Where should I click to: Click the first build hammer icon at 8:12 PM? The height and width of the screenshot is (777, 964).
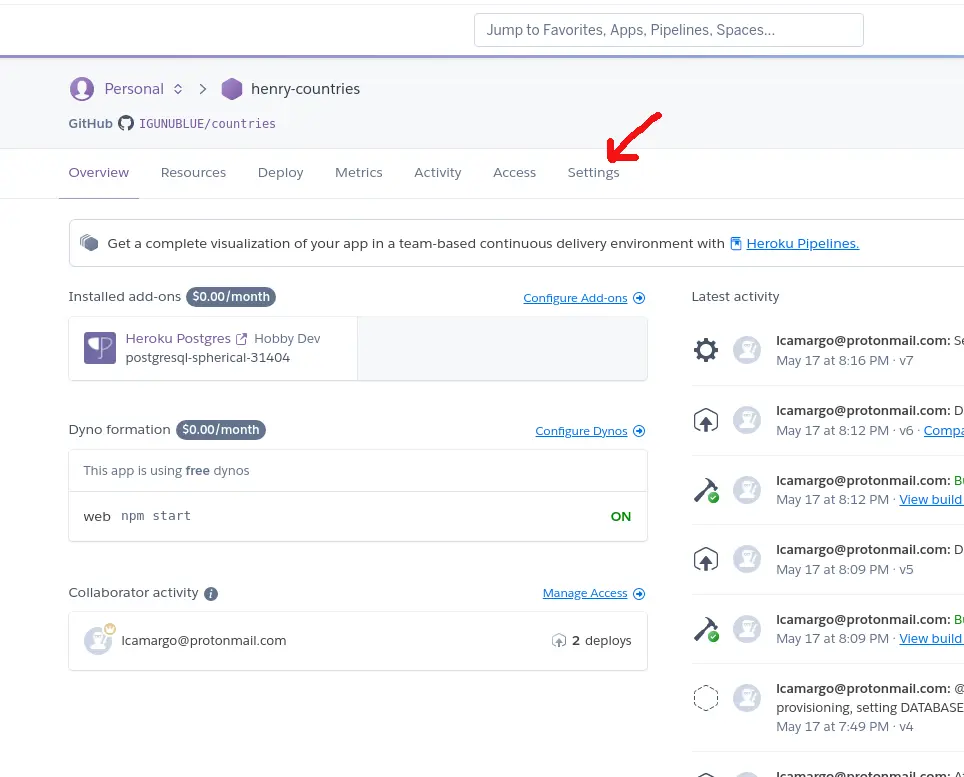tap(706, 490)
